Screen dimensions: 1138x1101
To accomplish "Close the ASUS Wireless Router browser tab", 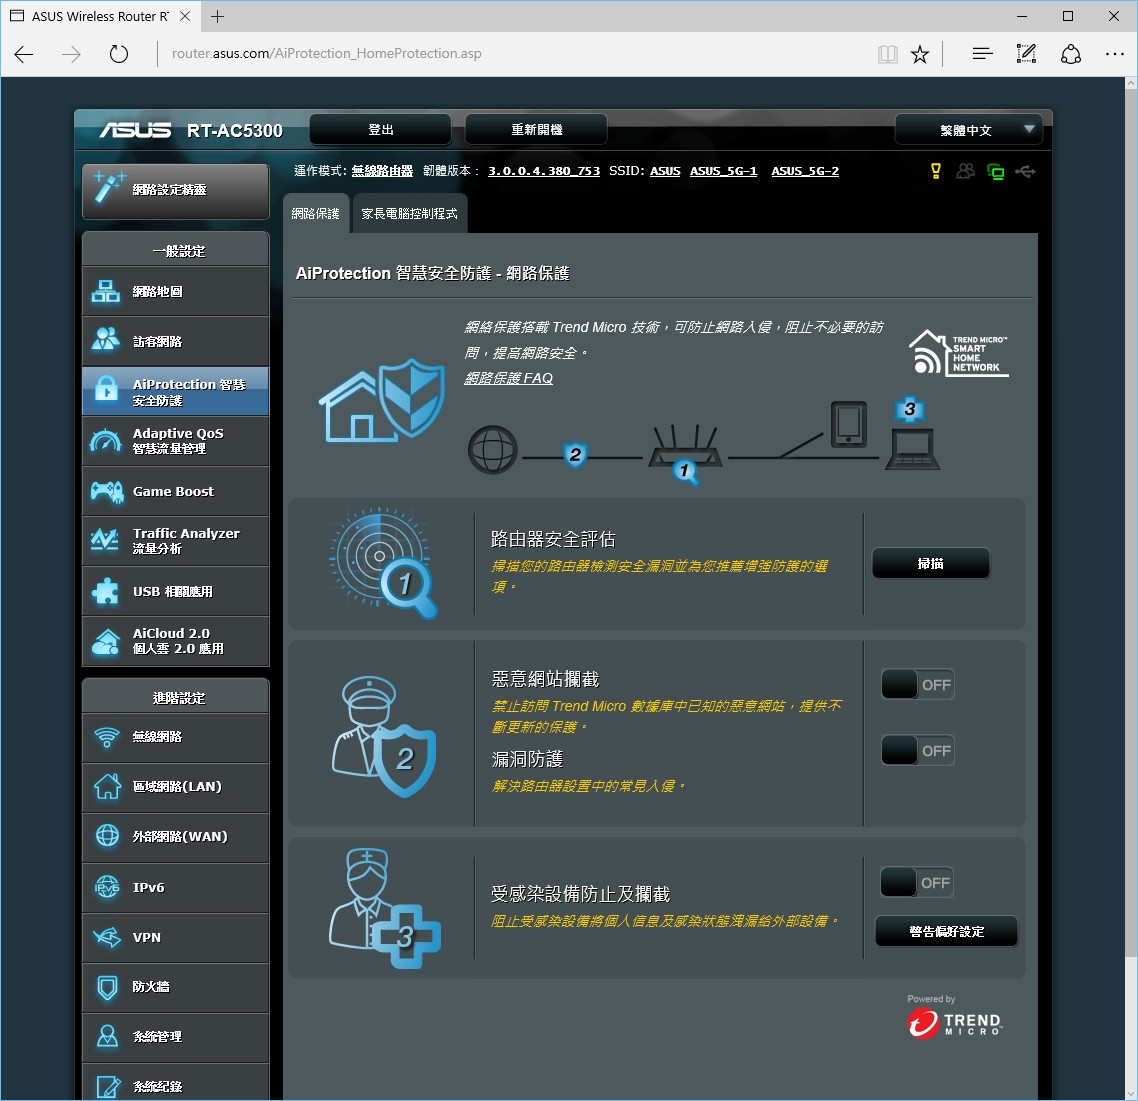I will 185,16.
